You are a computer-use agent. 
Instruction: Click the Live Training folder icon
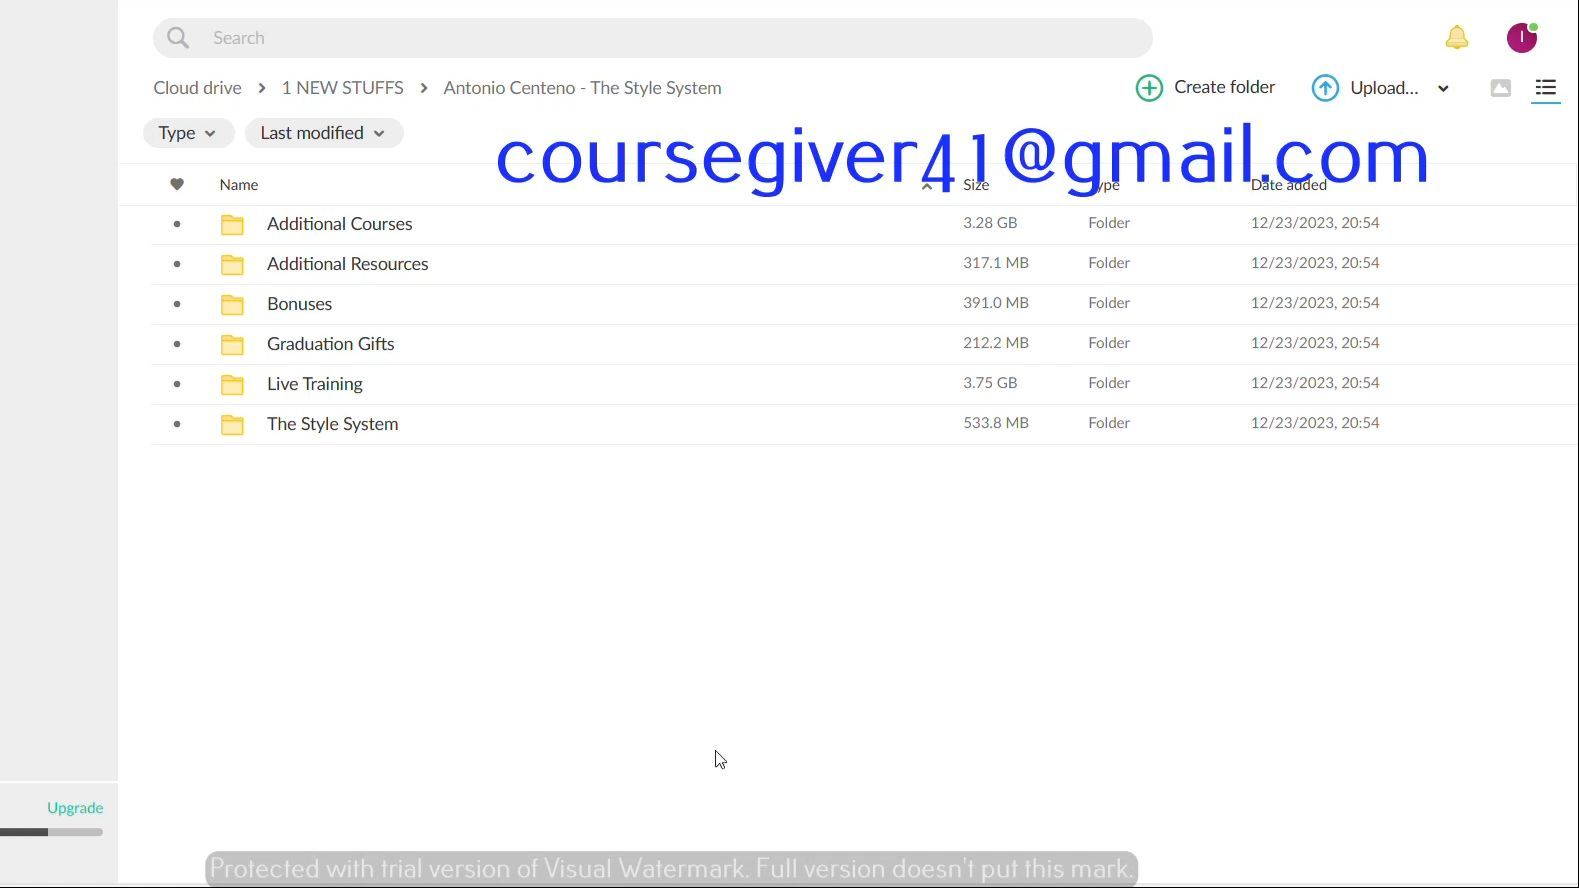point(232,384)
